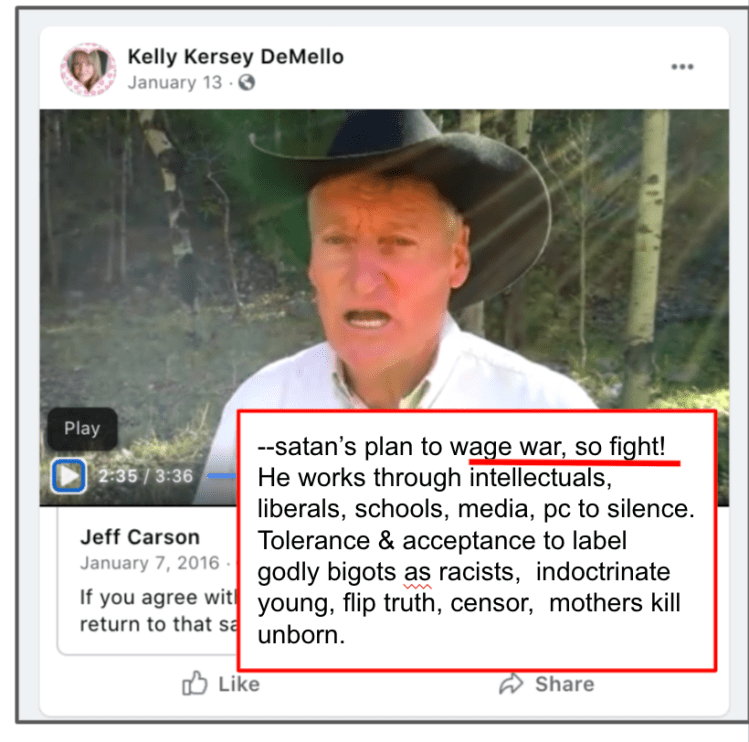Click the blue video progress bar
Viewport: 749px width, 742px height.
point(222,475)
